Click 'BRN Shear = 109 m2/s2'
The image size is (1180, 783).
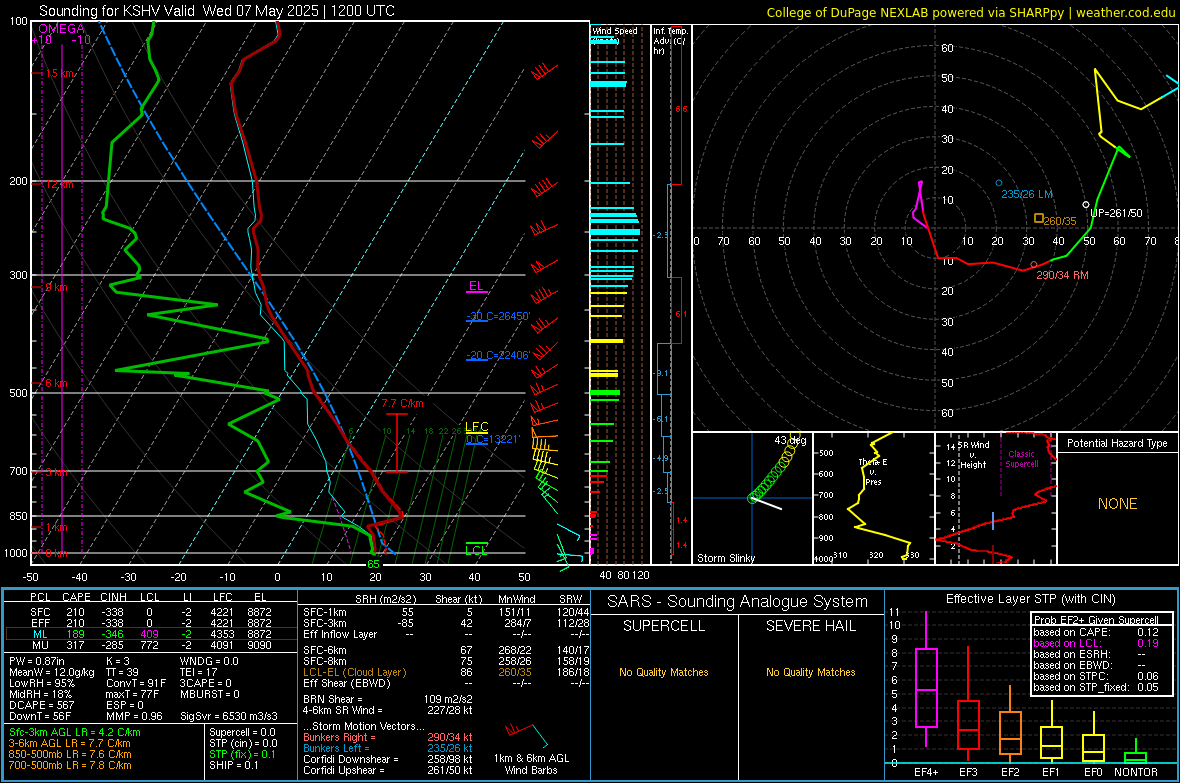[388, 699]
